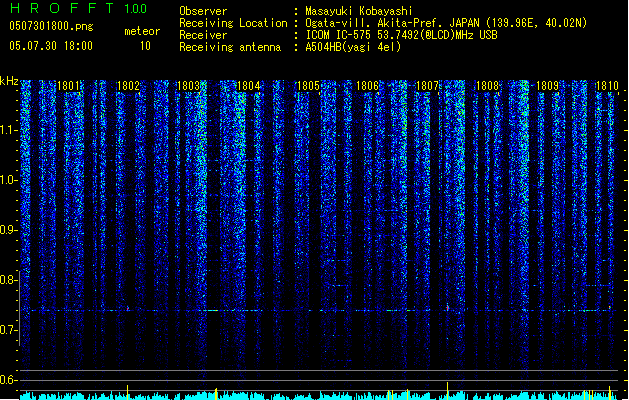Click the 1801 time marker
The height and width of the screenshot is (400, 629).
tap(68, 86)
